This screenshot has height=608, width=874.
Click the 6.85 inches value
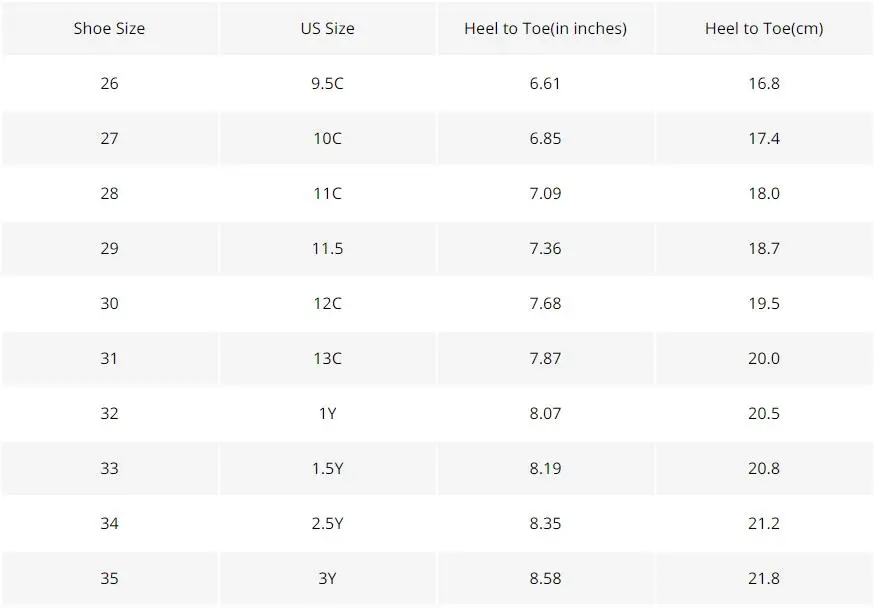546,138
